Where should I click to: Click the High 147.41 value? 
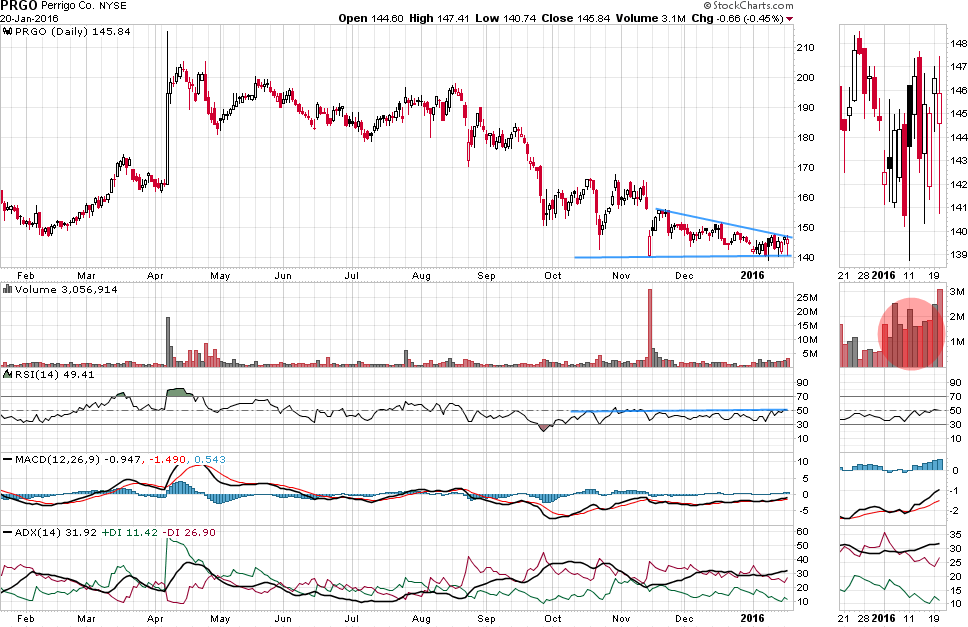tap(439, 19)
